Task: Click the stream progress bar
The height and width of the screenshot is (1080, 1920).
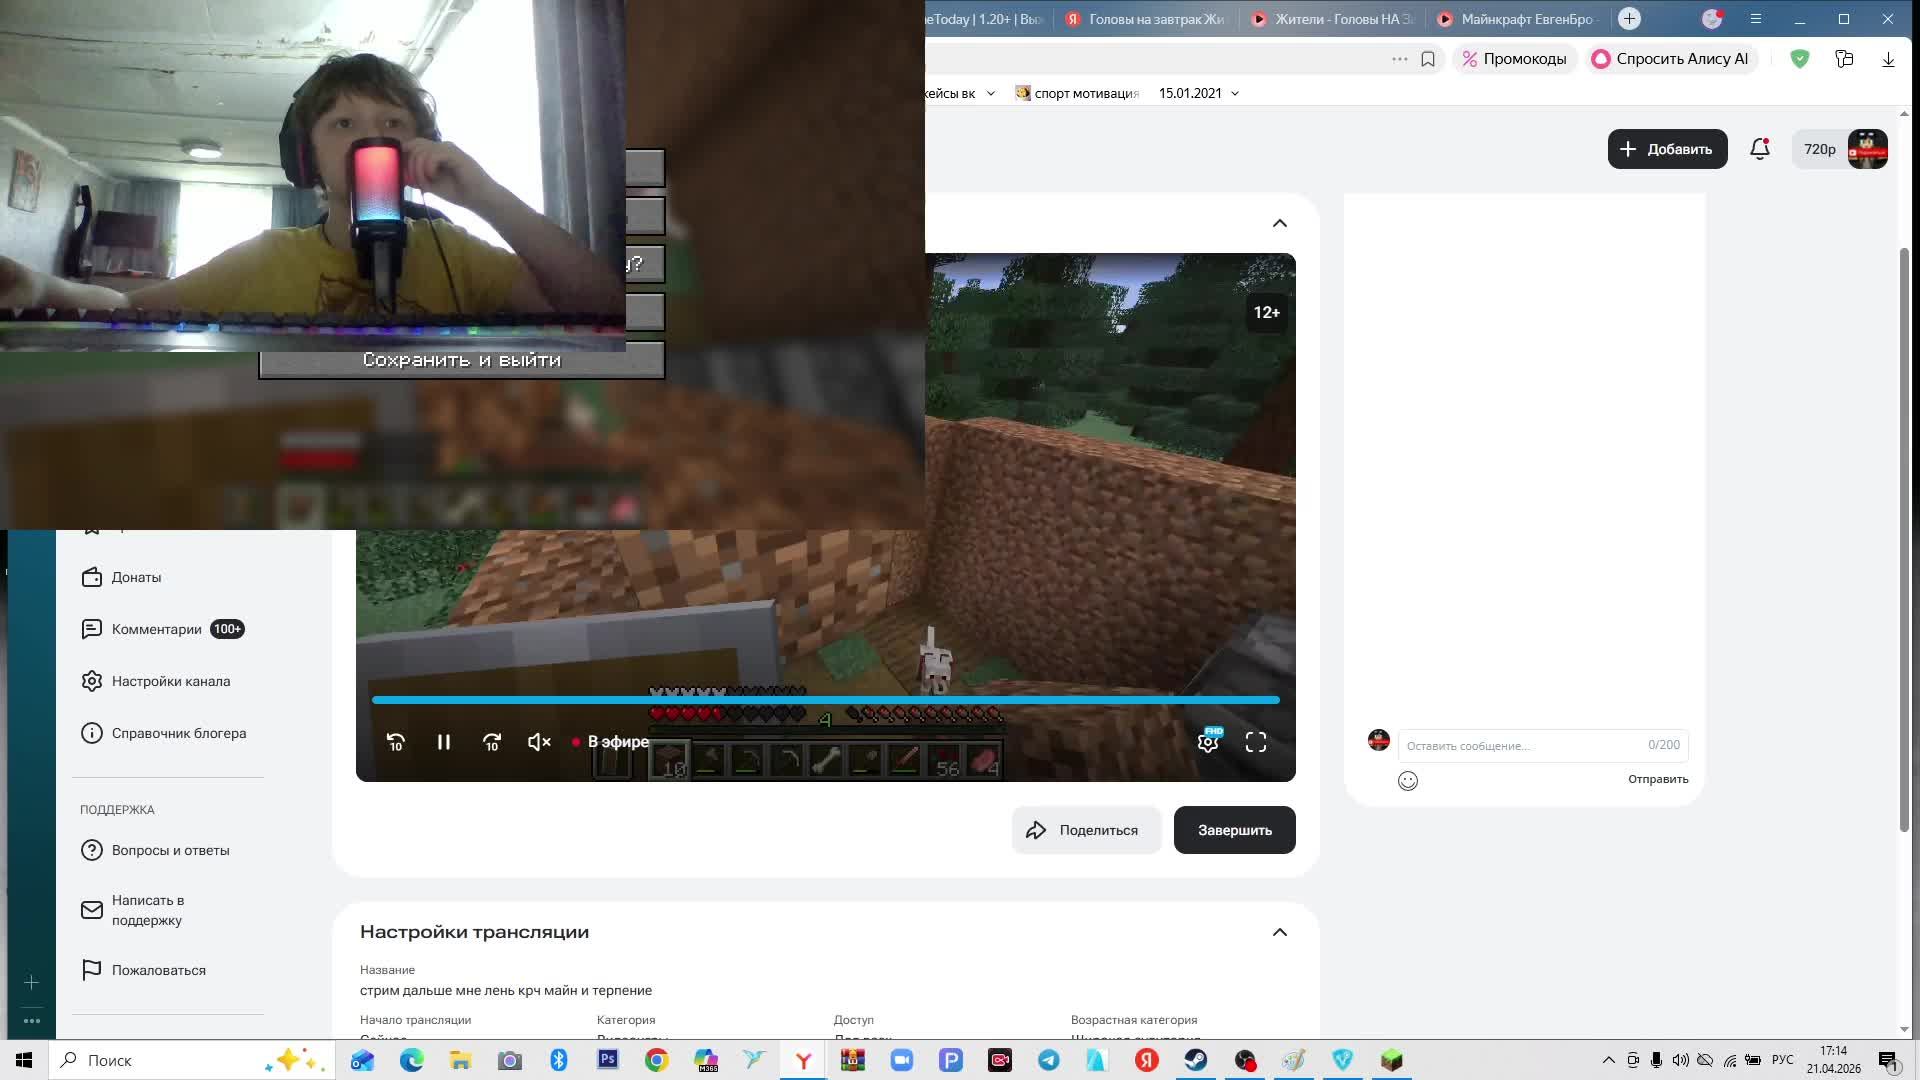Action: pos(826,700)
